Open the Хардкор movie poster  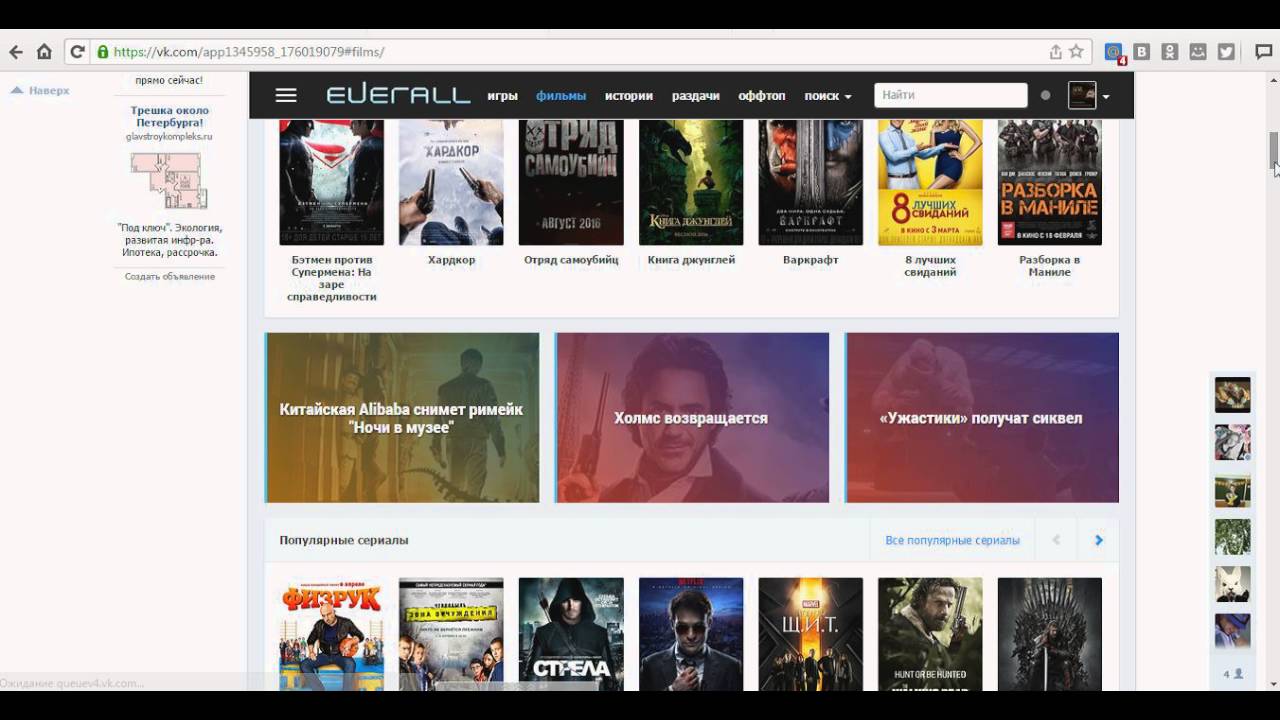(x=451, y=182)
